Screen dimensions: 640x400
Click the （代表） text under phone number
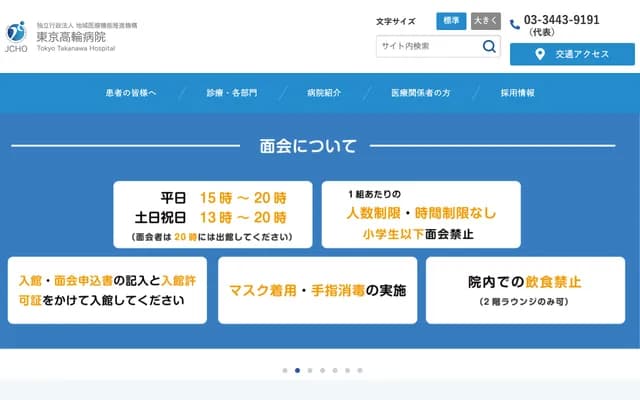click(x=542, y=32)
